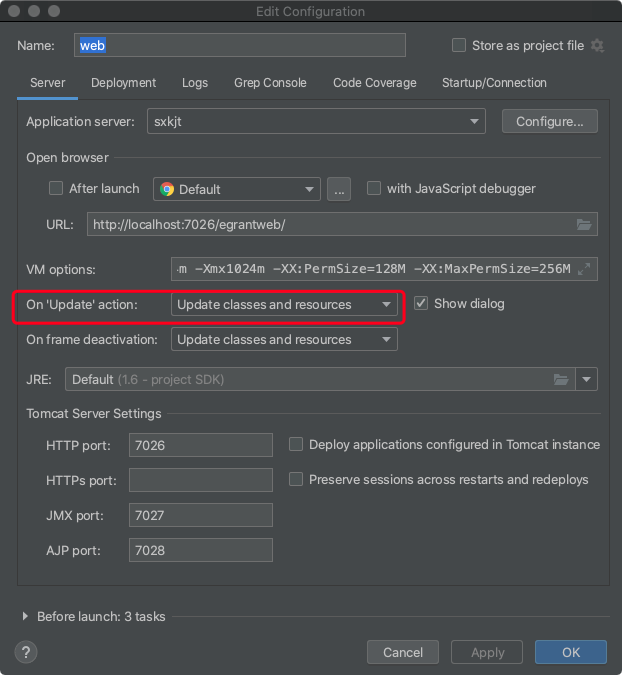Screen dimensions: 622x675
Task: Click the ellipsis button next to browser selector
Action: point(339,189)
